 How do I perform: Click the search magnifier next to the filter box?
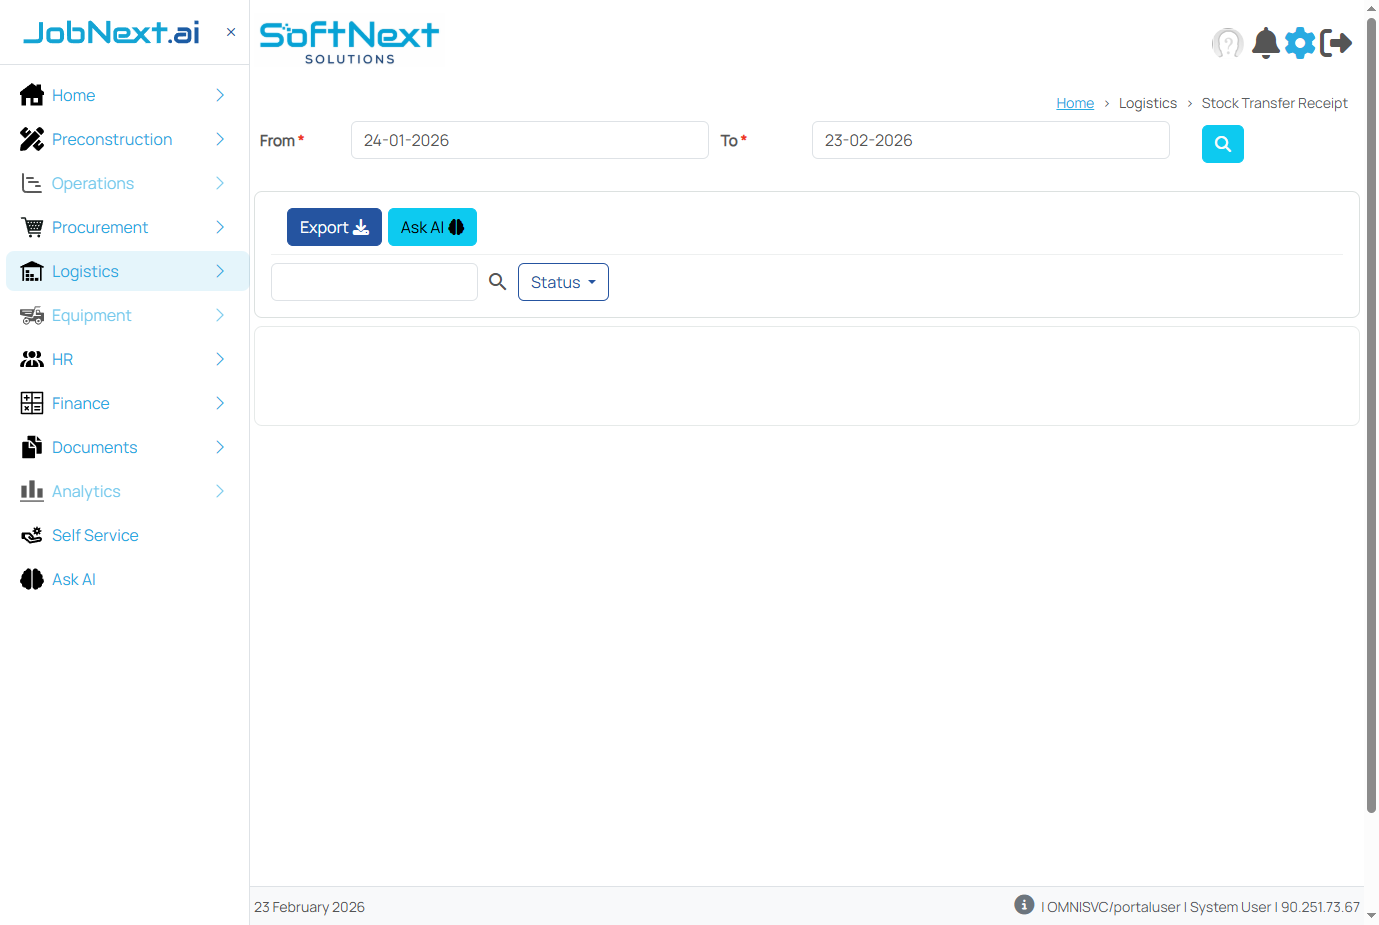(497, 281)
